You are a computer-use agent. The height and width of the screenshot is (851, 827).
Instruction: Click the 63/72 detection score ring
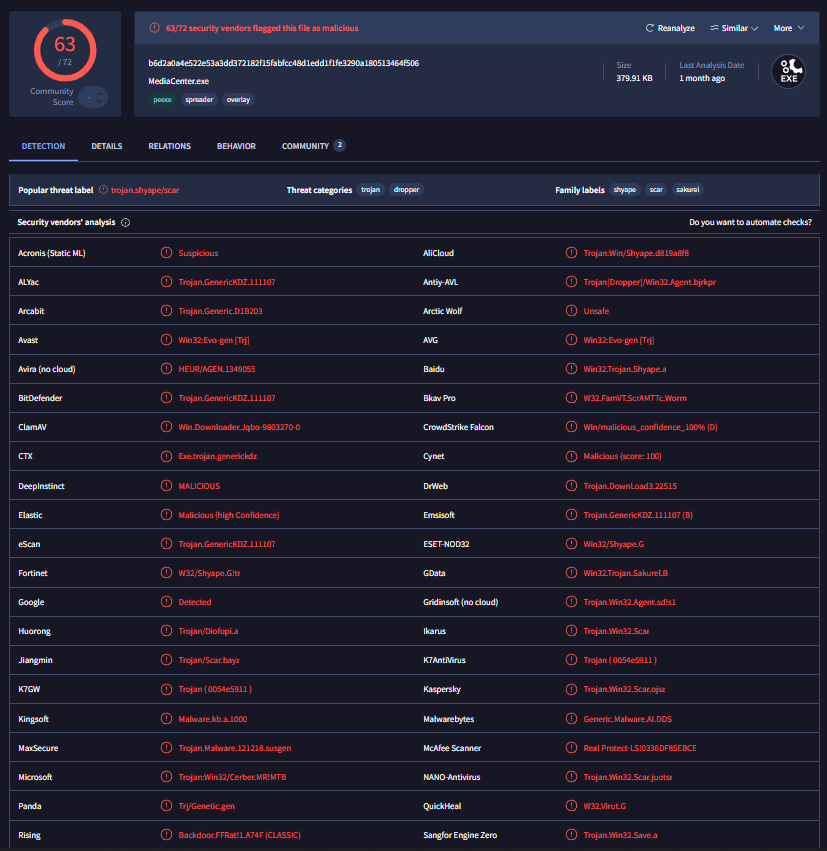click(65, 50)
